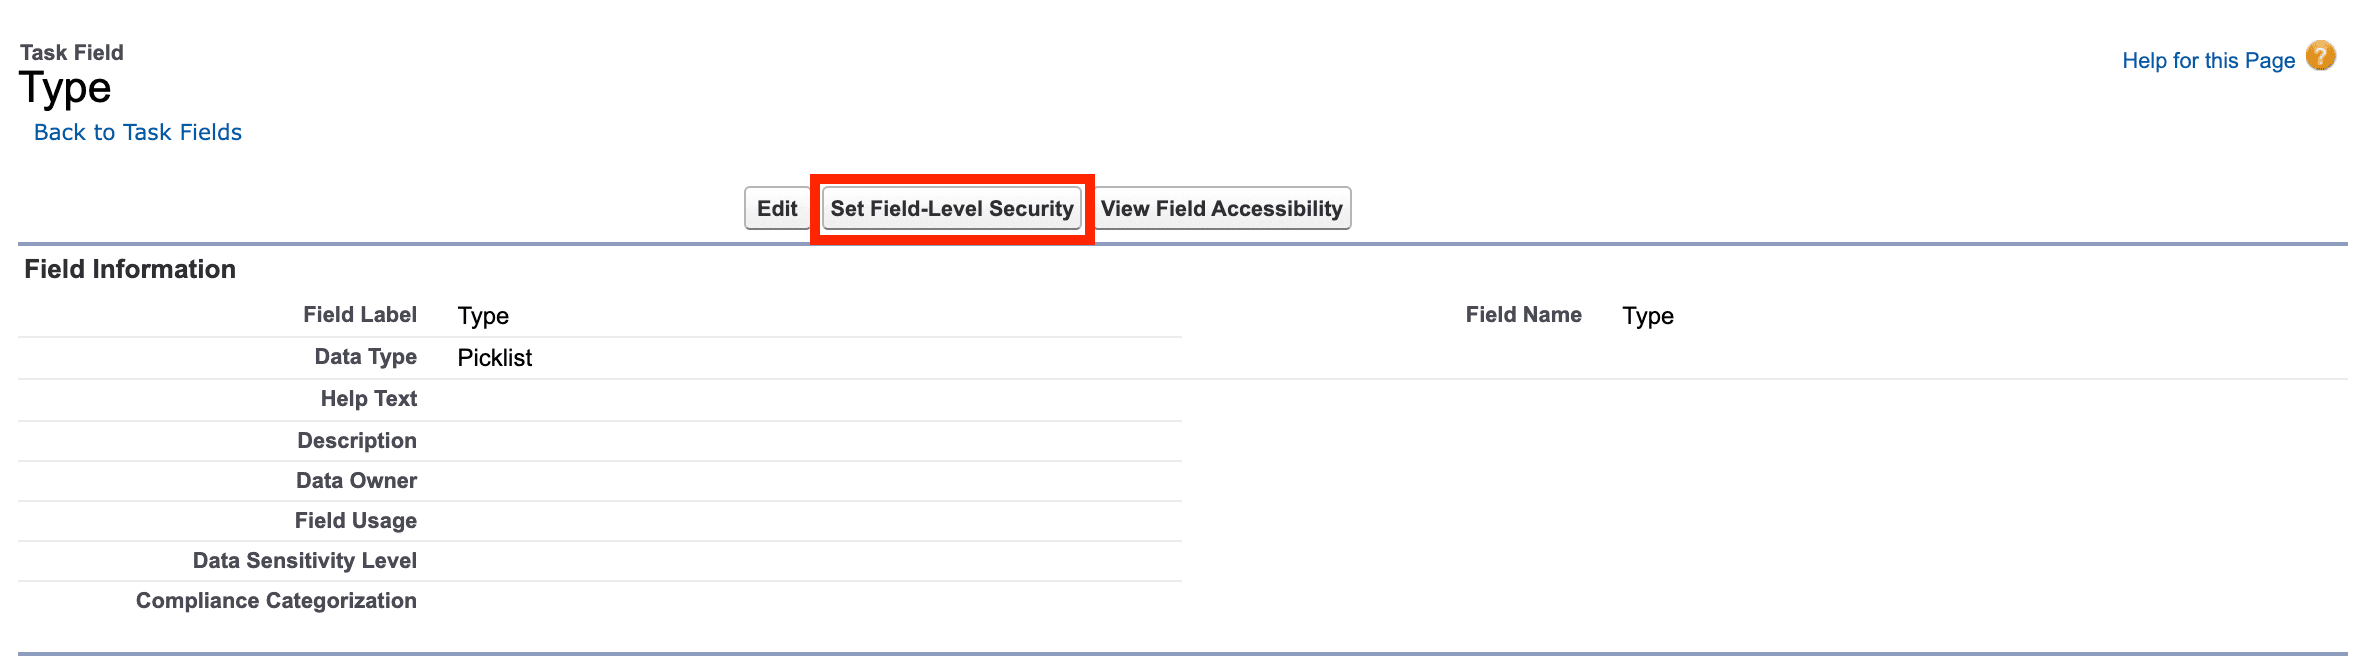The height and width of the screenshot is (660, 2356).
Task: Select the Field Name label
Action: tap(1523, 315)
